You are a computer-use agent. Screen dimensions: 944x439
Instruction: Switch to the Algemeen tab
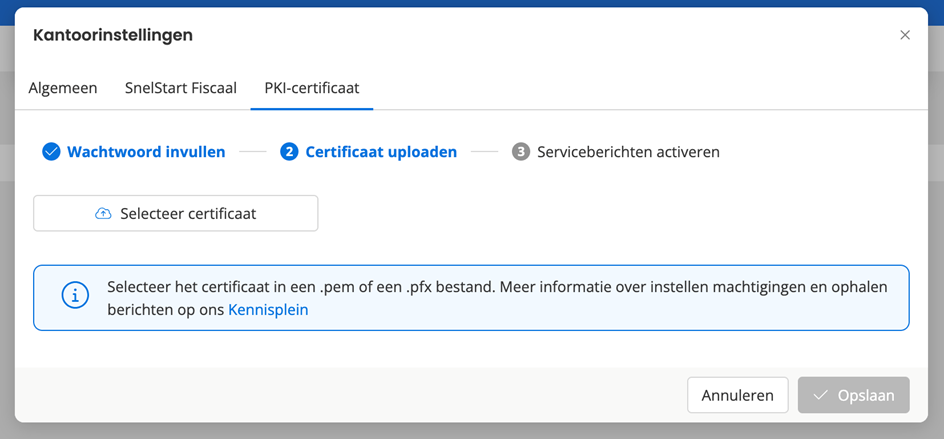pos(63,88)
